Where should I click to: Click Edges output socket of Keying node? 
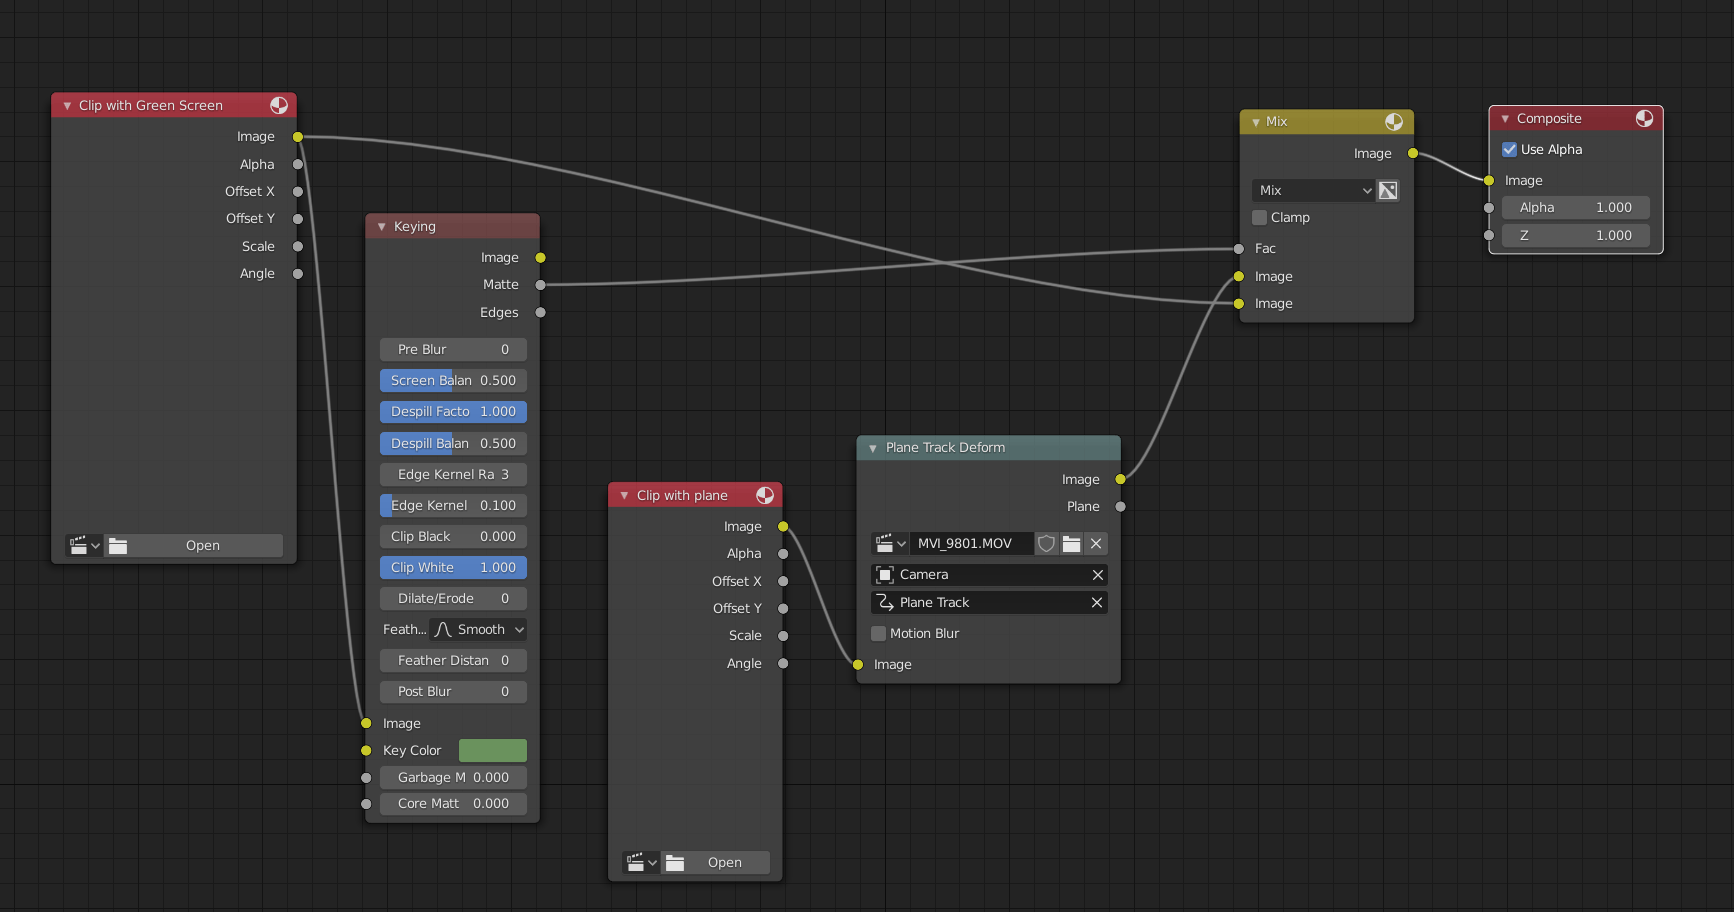(540, 313)
